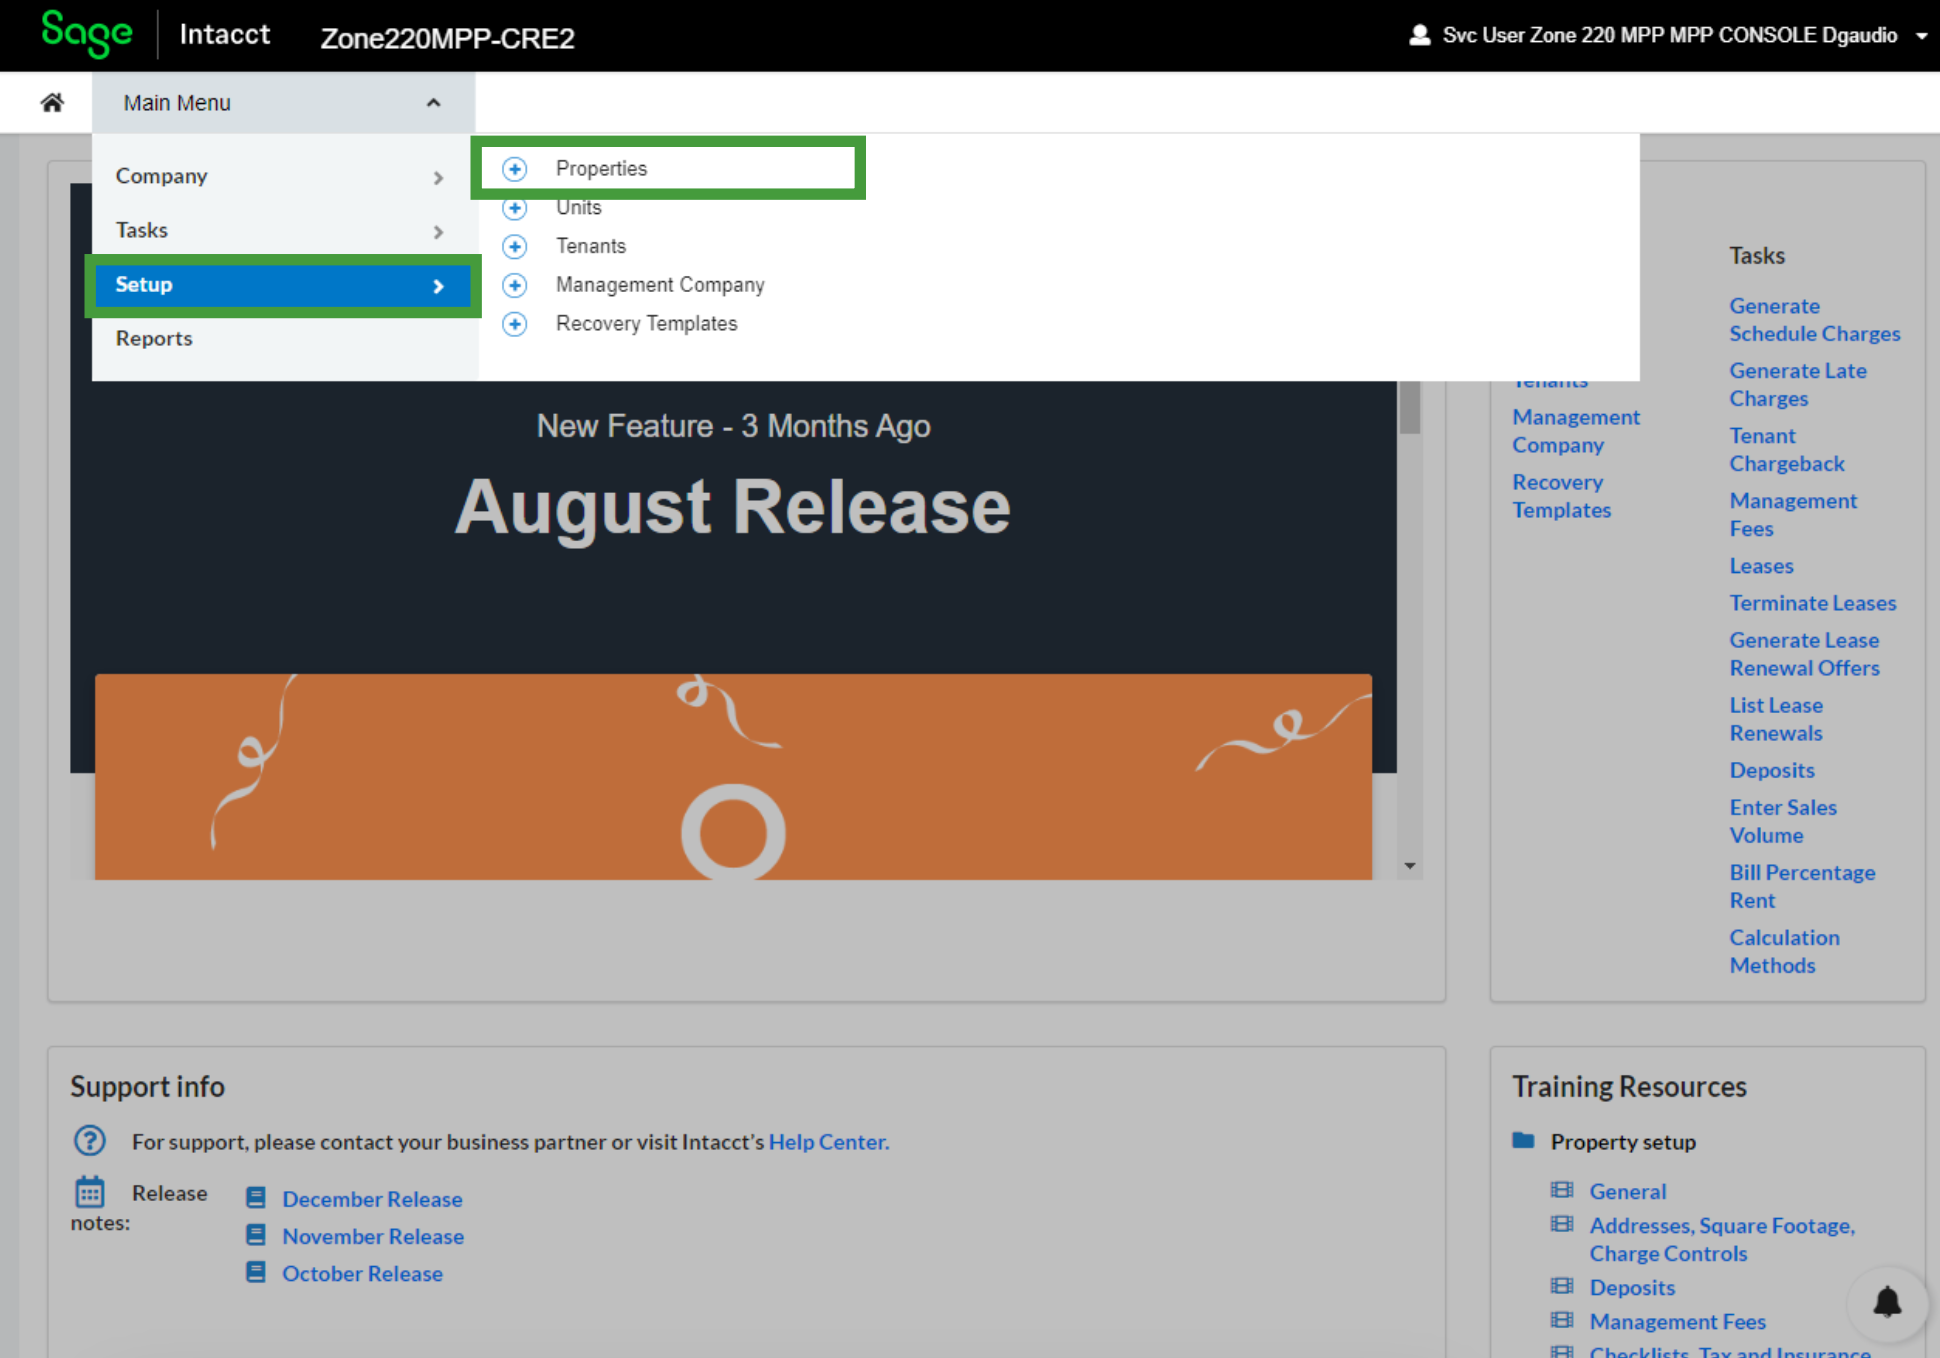
Task: Open the Reports menu item
Action: point(154,338)
